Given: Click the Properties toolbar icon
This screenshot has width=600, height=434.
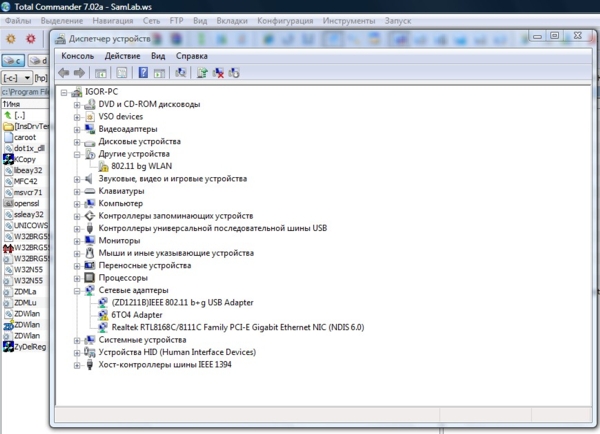Looking at the screenshot, I should tap(122, 73).
